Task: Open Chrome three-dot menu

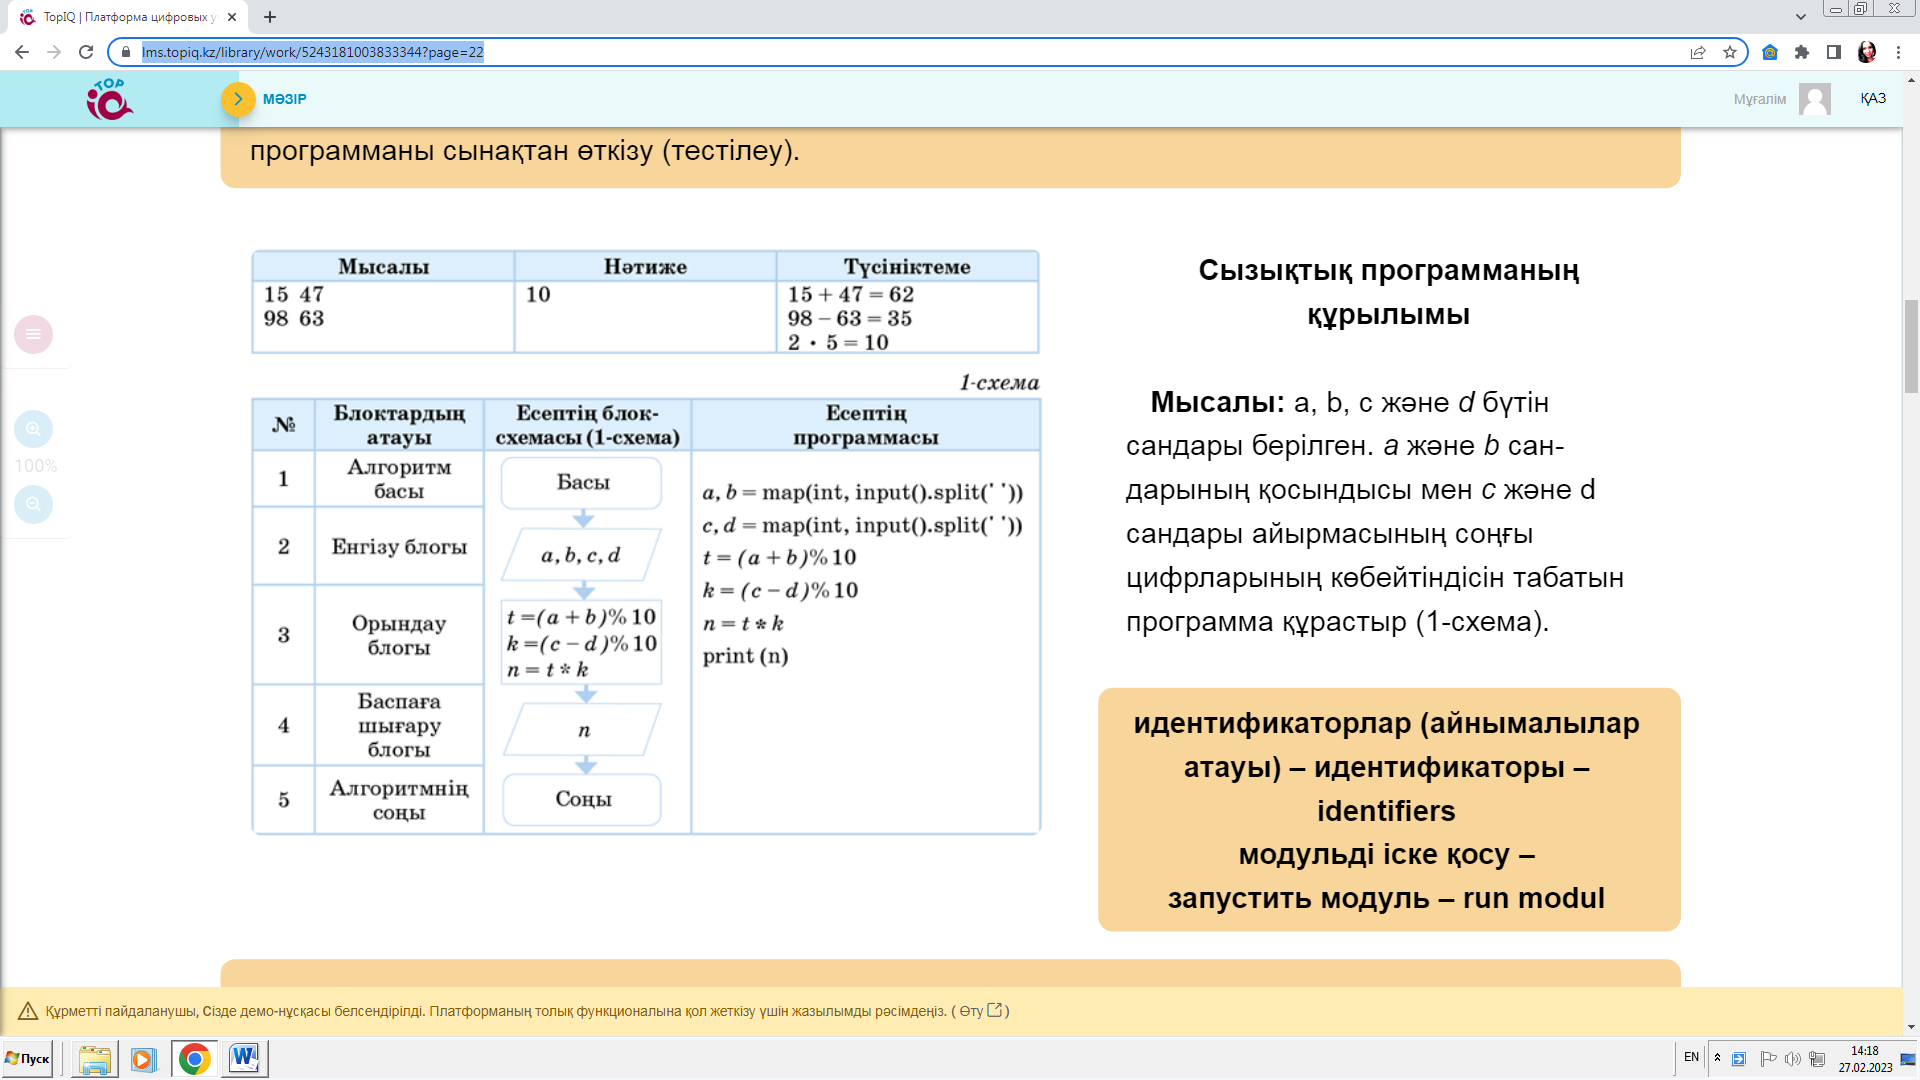Action: (1898, 52)
